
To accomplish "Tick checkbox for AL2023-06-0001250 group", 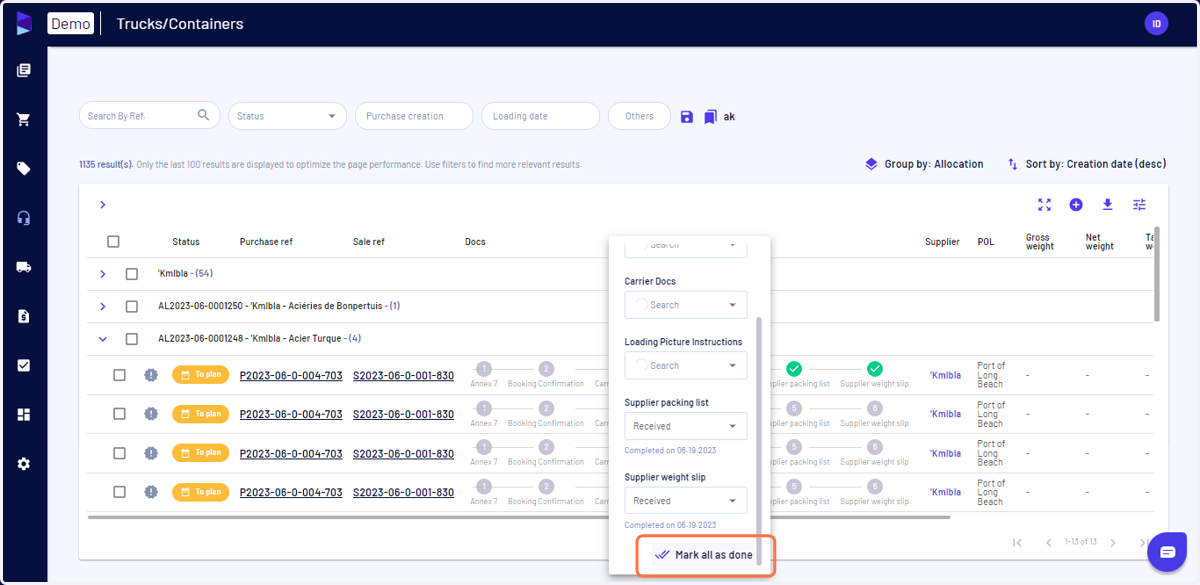I will [132, 306].
